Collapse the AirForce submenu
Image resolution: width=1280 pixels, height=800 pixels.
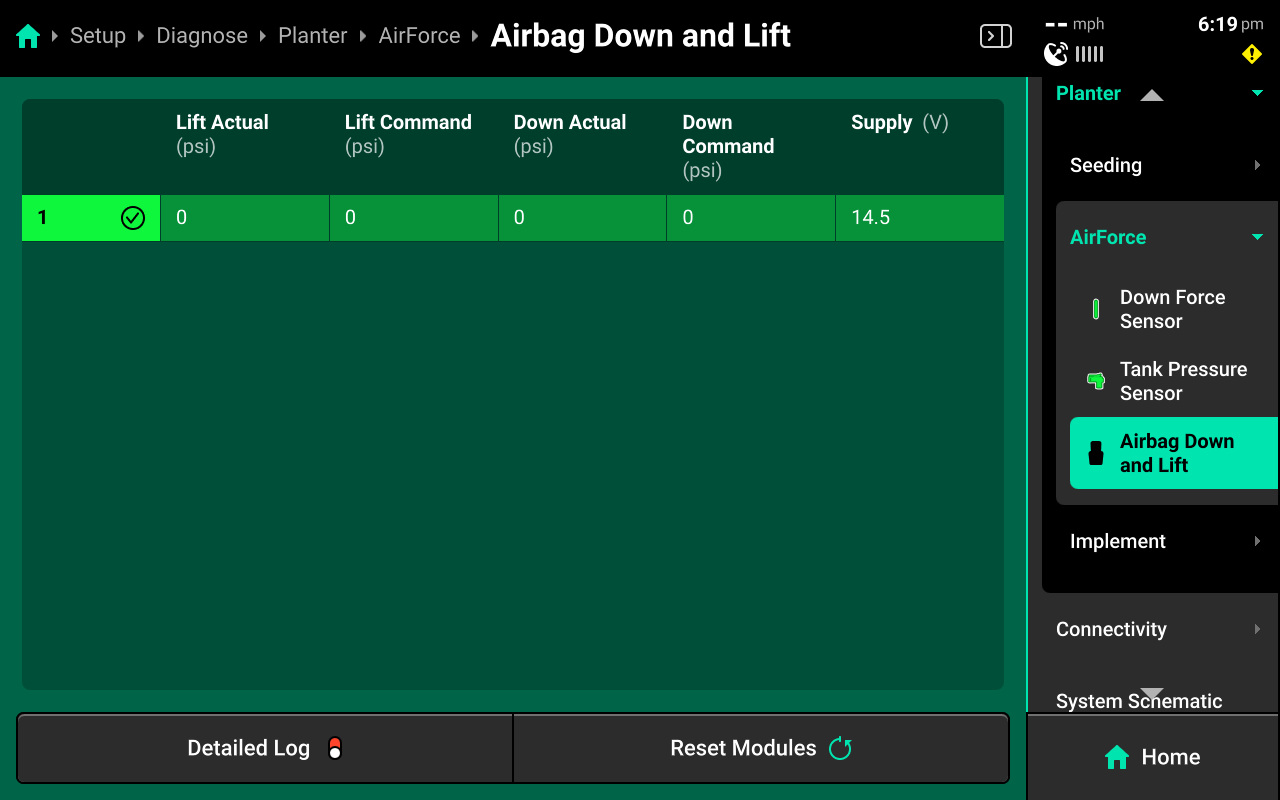tap(1257, 237)
